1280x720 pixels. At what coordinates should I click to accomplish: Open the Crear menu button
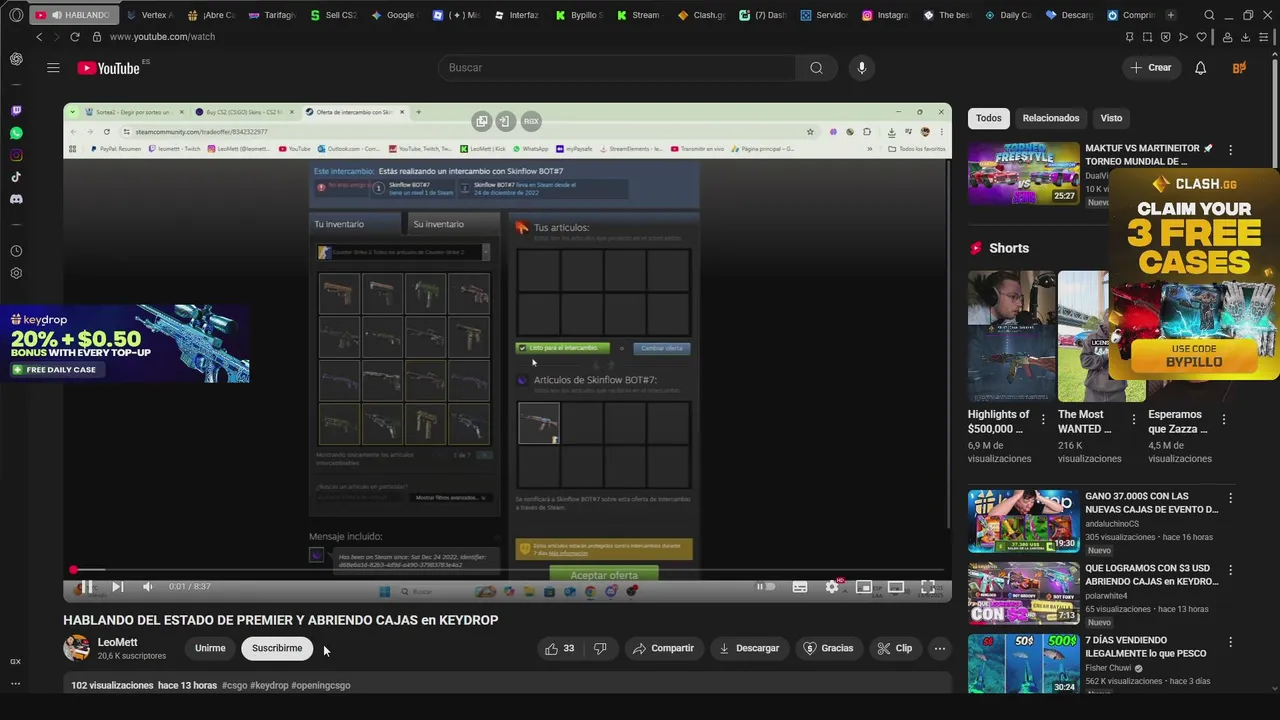pyautogui.click(x=1151, y=68)
